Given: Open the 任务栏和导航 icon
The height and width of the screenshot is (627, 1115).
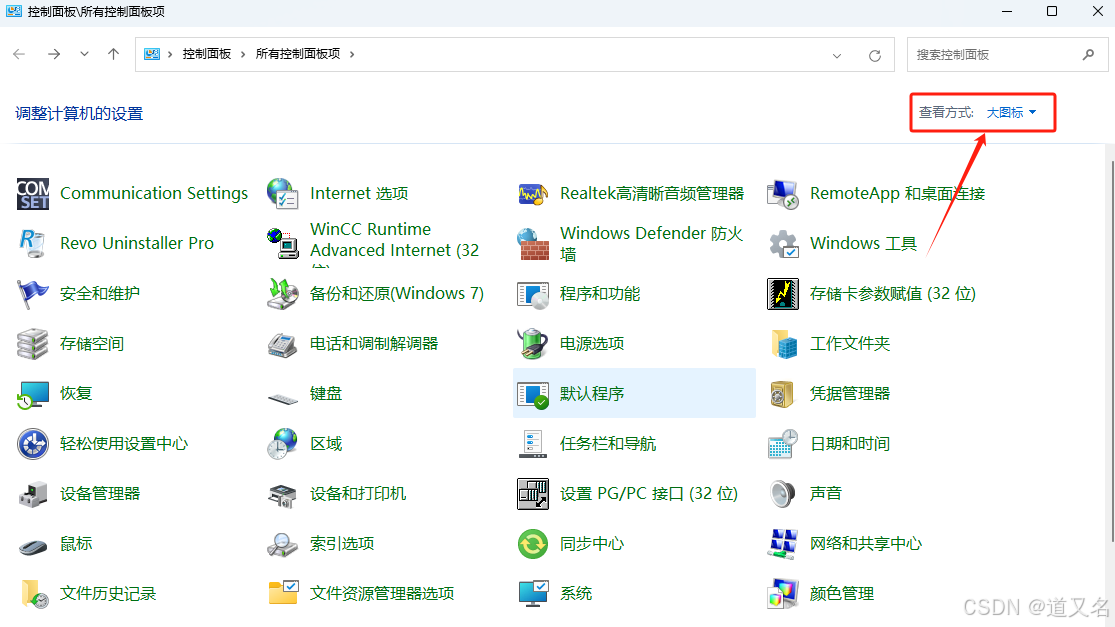Looking at the screenshot, I should tap(533, 444).
